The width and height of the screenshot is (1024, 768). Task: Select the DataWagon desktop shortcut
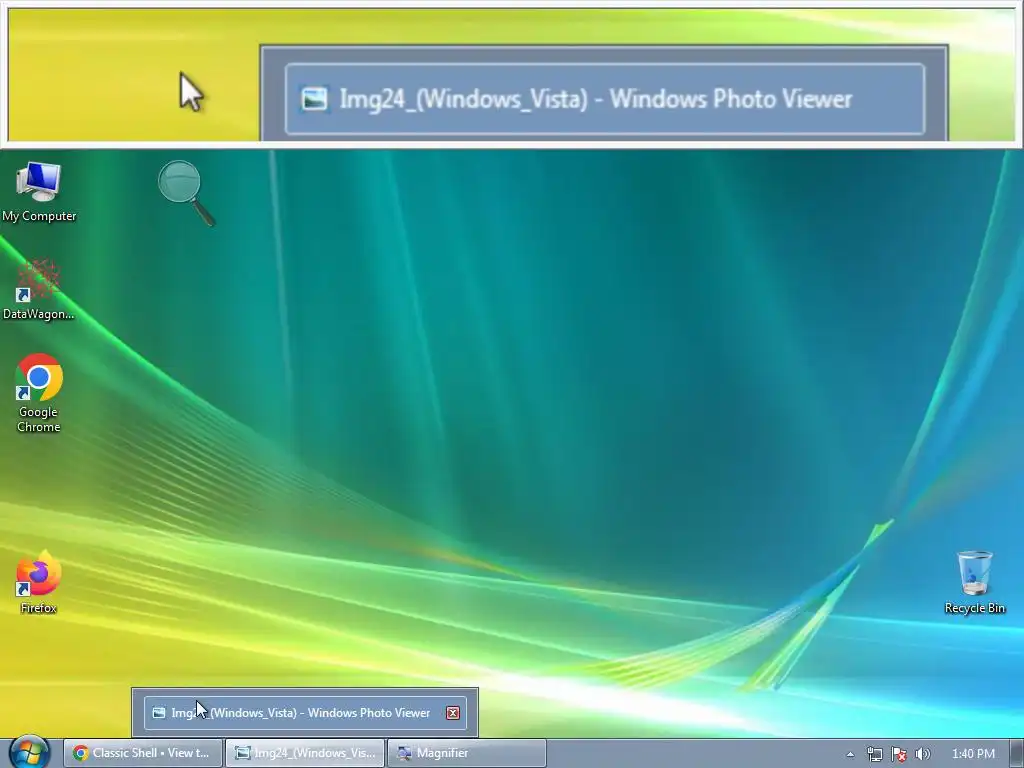coord(39,290)
